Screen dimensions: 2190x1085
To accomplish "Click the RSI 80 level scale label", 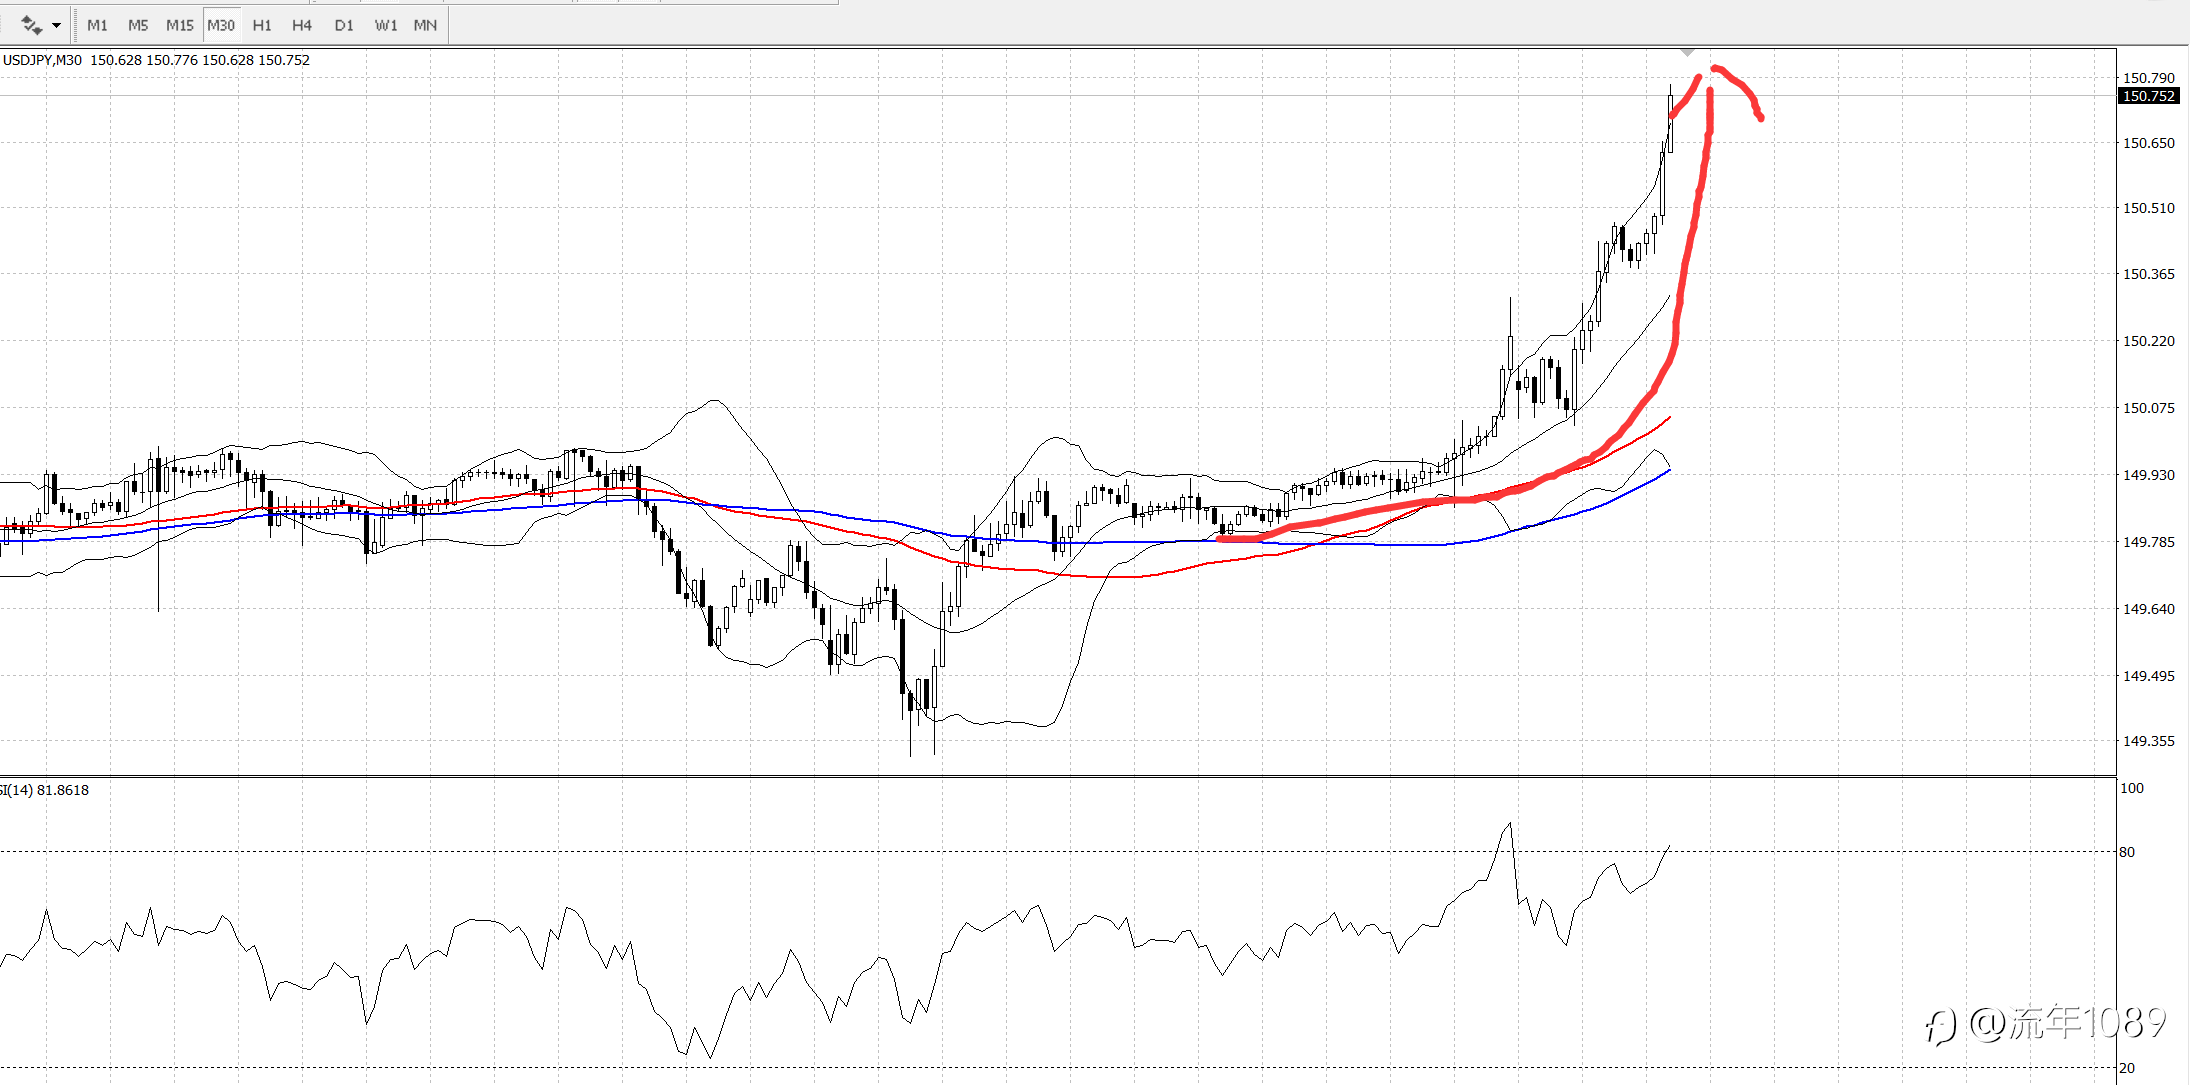I will [2127, 852].
